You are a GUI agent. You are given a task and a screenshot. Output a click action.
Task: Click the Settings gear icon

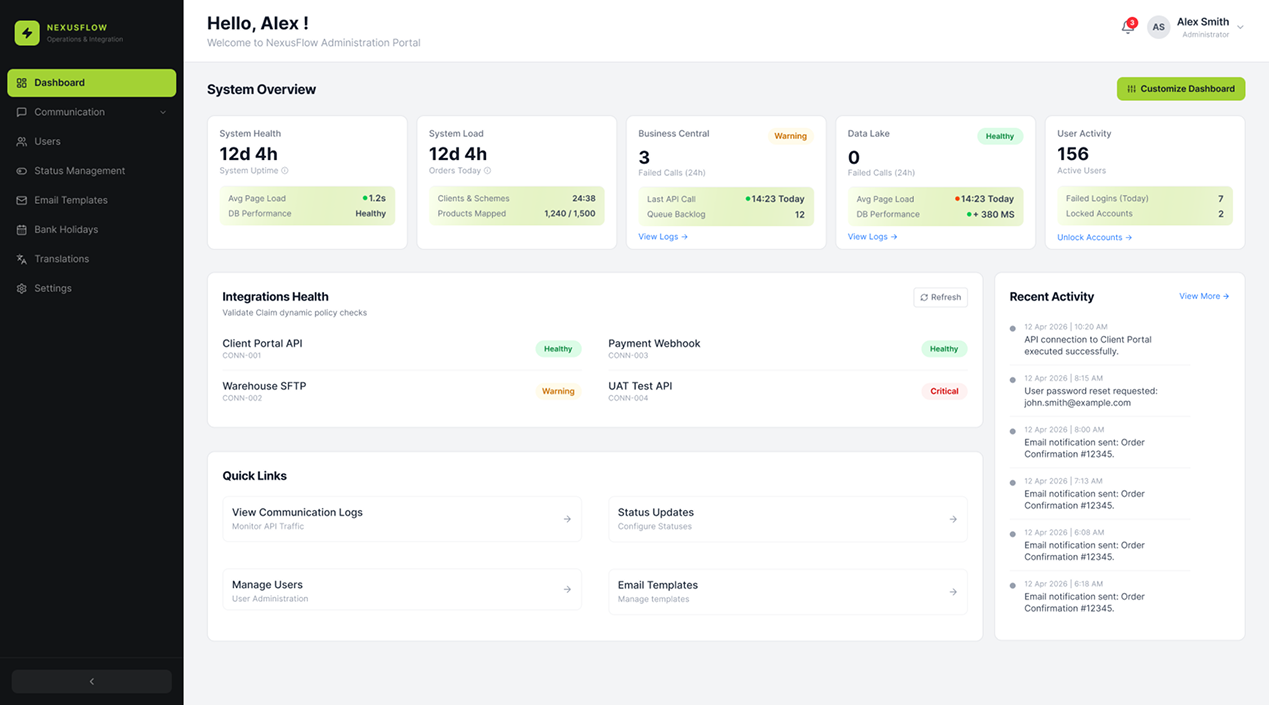(22, 288)
